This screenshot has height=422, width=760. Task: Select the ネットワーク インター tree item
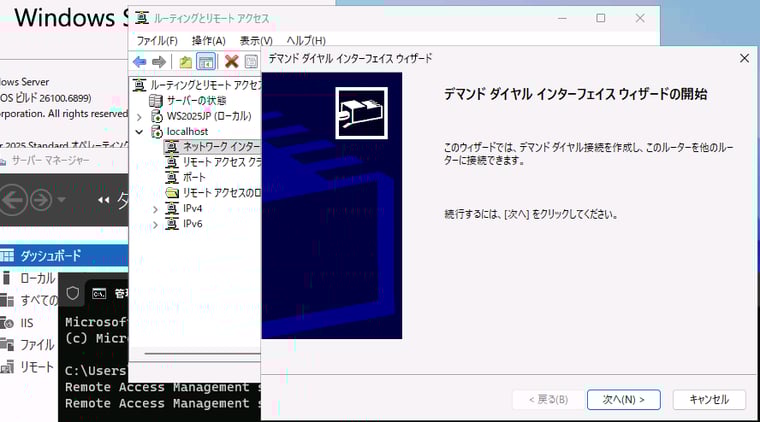(x=213, y=146)
